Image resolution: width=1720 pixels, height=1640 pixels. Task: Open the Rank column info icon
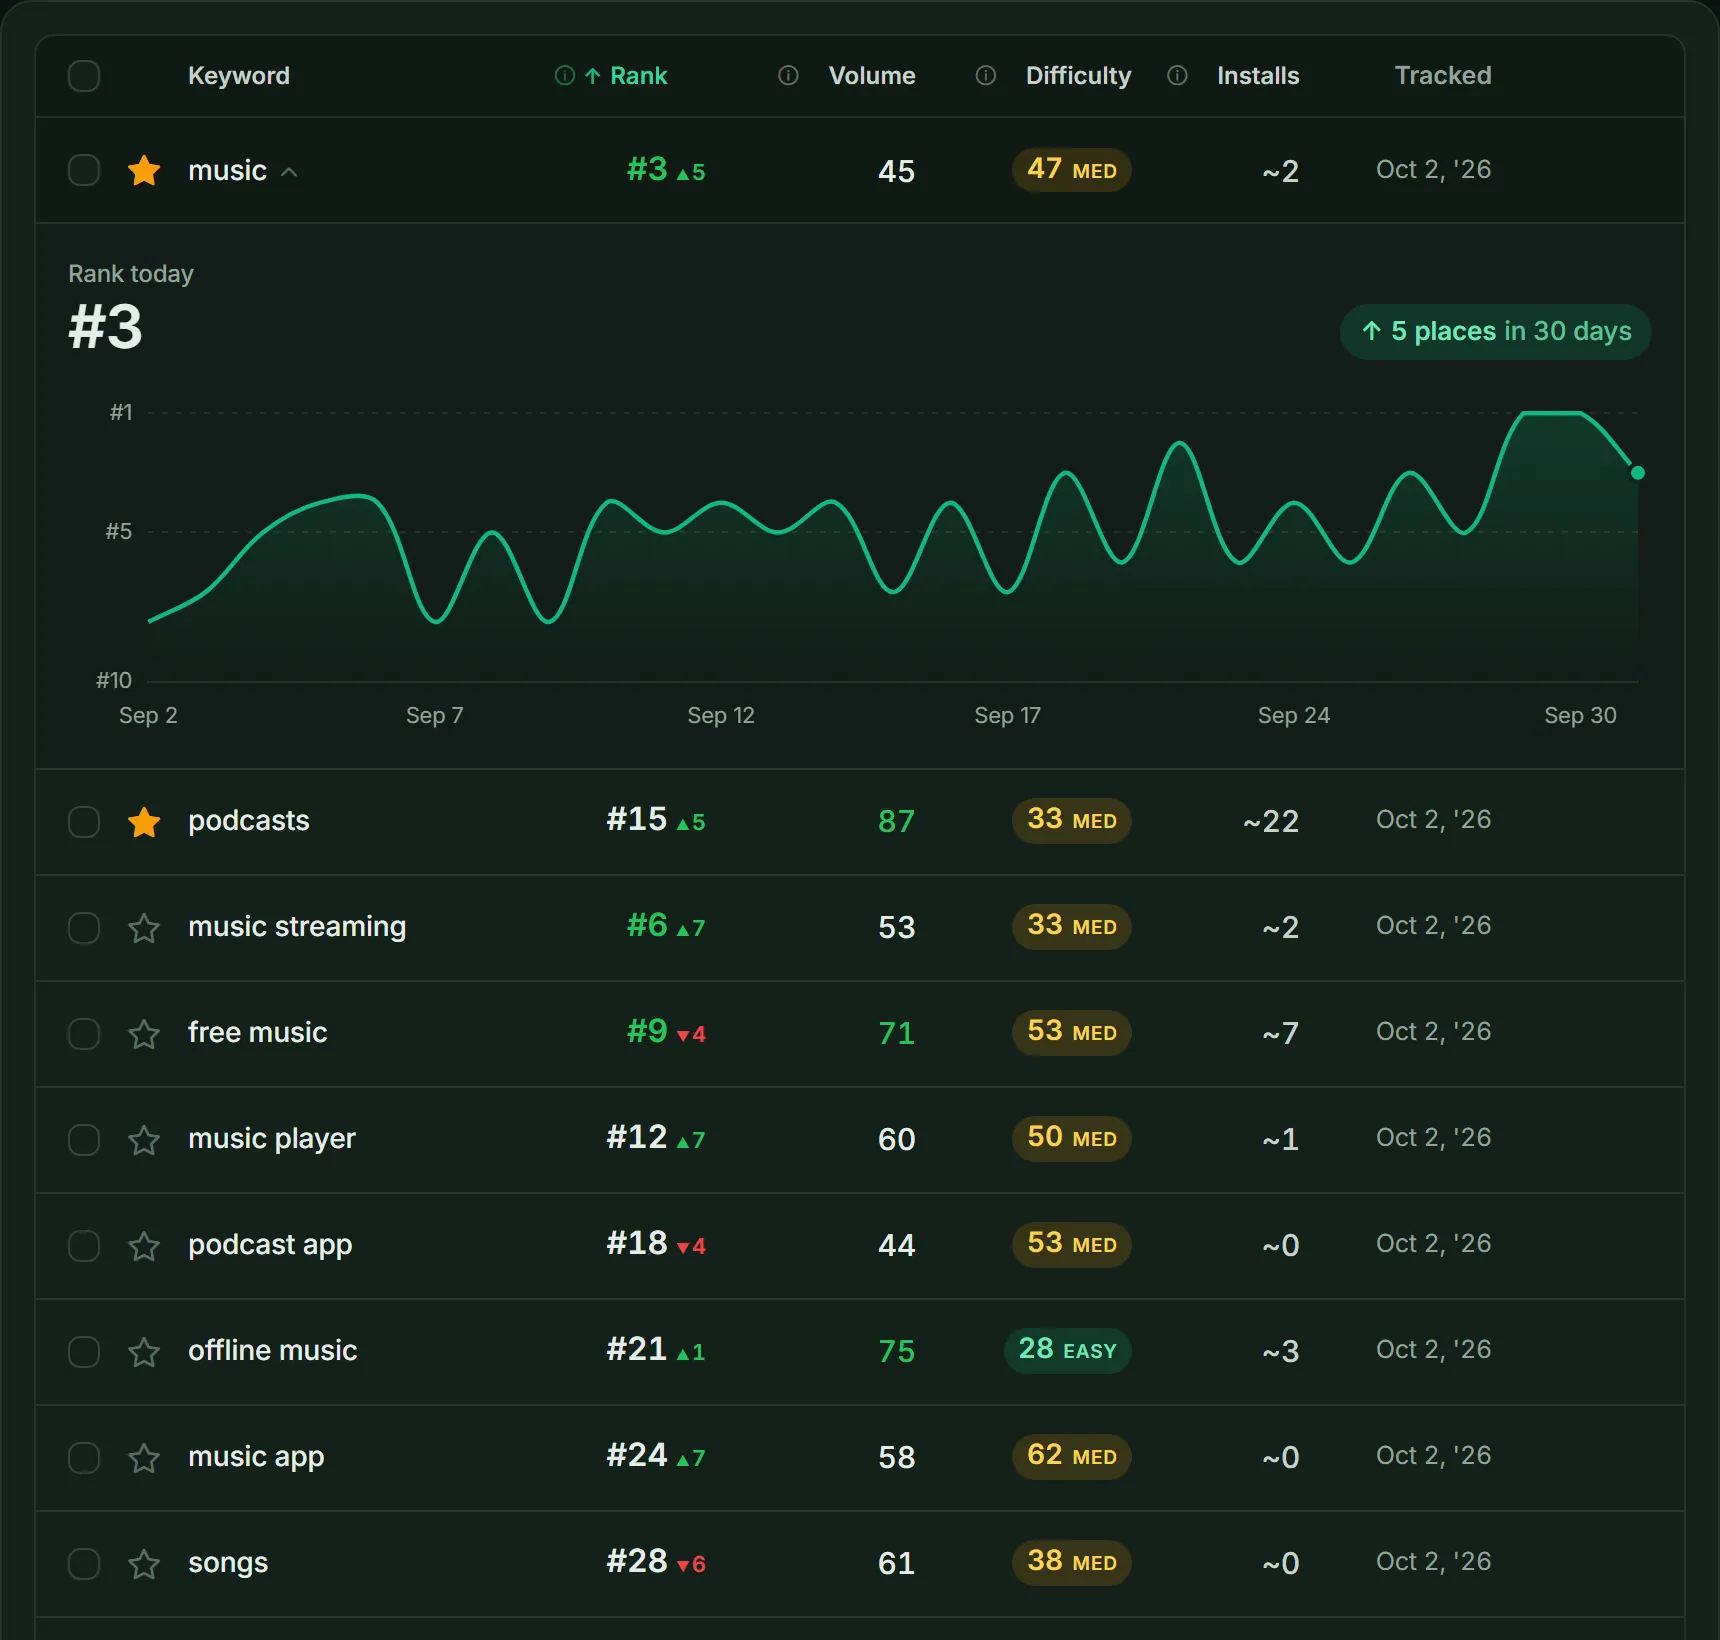(565, 76)
